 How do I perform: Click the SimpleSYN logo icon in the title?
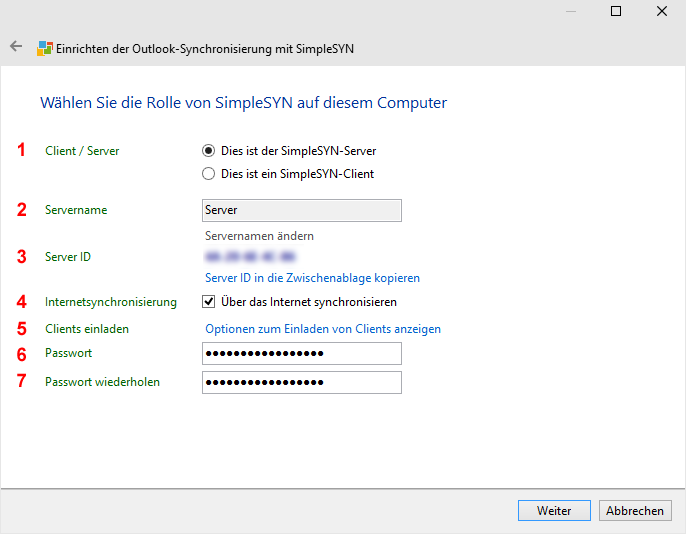tap(45, 48)
